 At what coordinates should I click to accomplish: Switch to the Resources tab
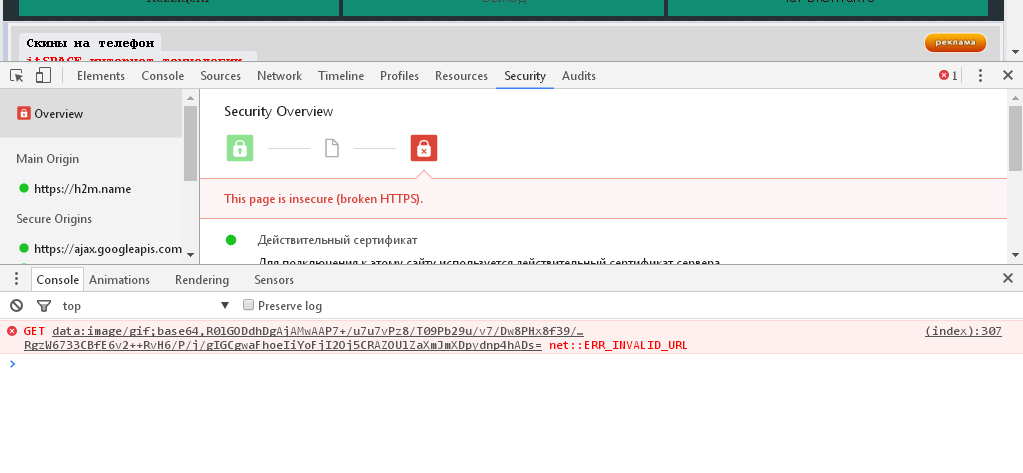click(461, 76)
